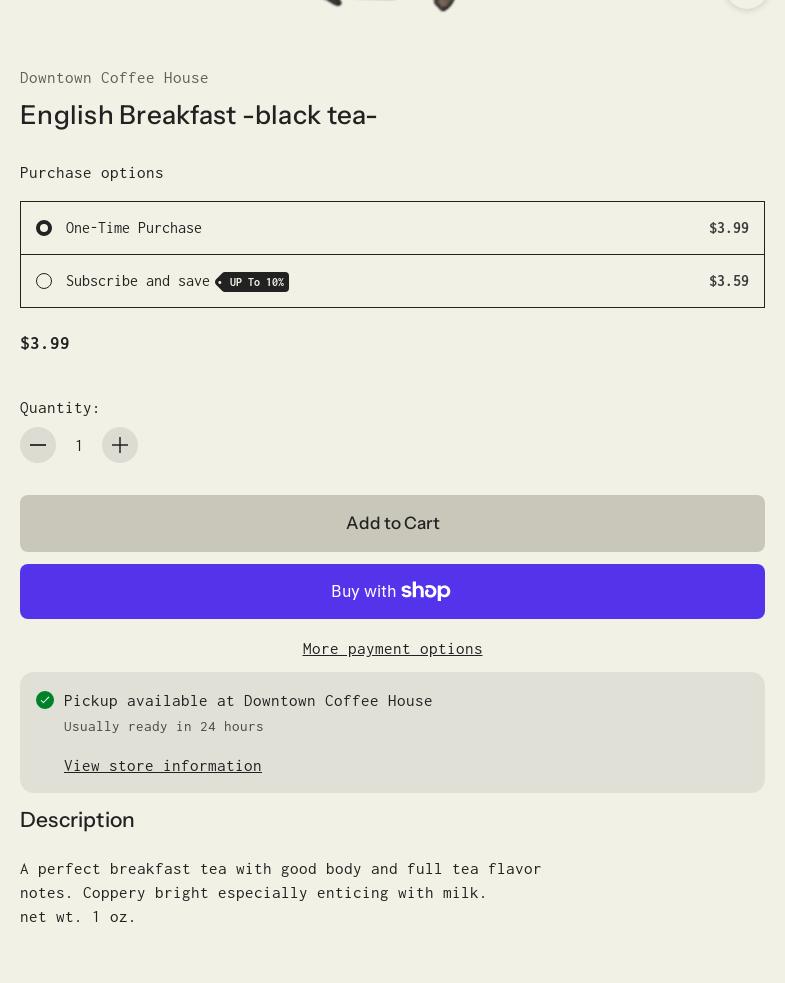The height and width of the screenshot is (983, 785).
Task: Choose the Subscribe and save radio option
Action: (x=44, y=281)
